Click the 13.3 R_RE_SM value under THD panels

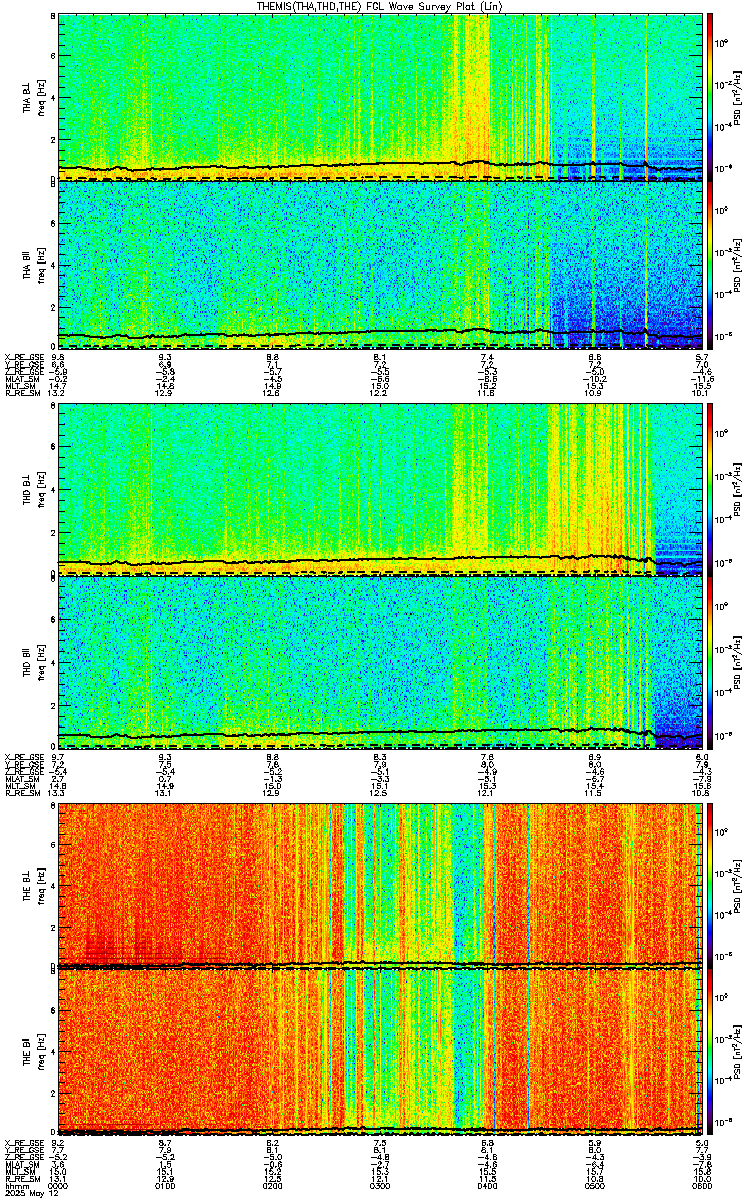[58, 793]
